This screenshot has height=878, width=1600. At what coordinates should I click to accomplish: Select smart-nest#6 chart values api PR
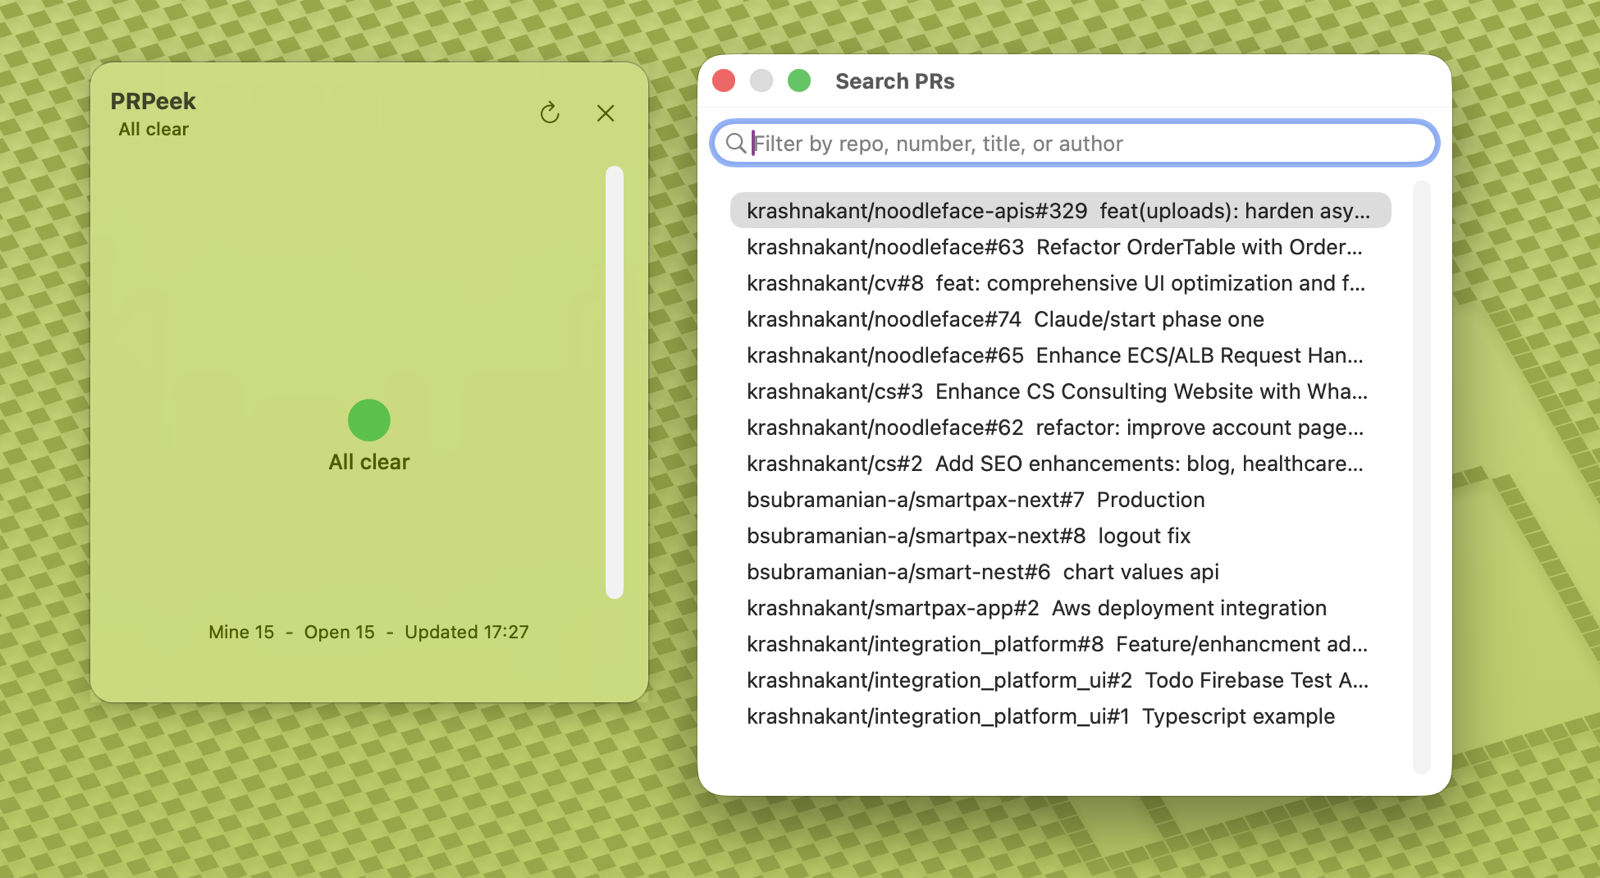tap(1060, 571)
